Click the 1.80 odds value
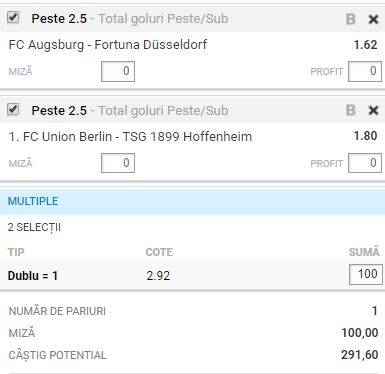The height and width of the screenshot is (374, 385). [365, 136]
